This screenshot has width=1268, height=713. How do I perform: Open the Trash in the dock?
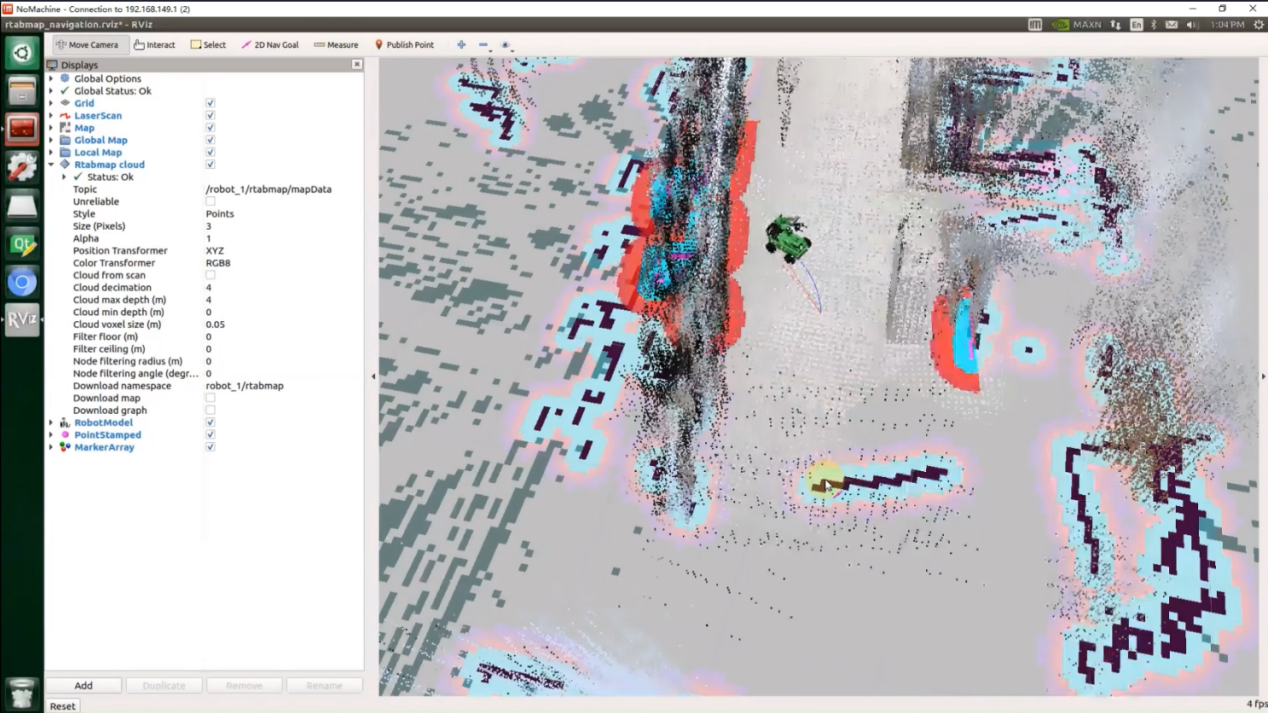22,692
